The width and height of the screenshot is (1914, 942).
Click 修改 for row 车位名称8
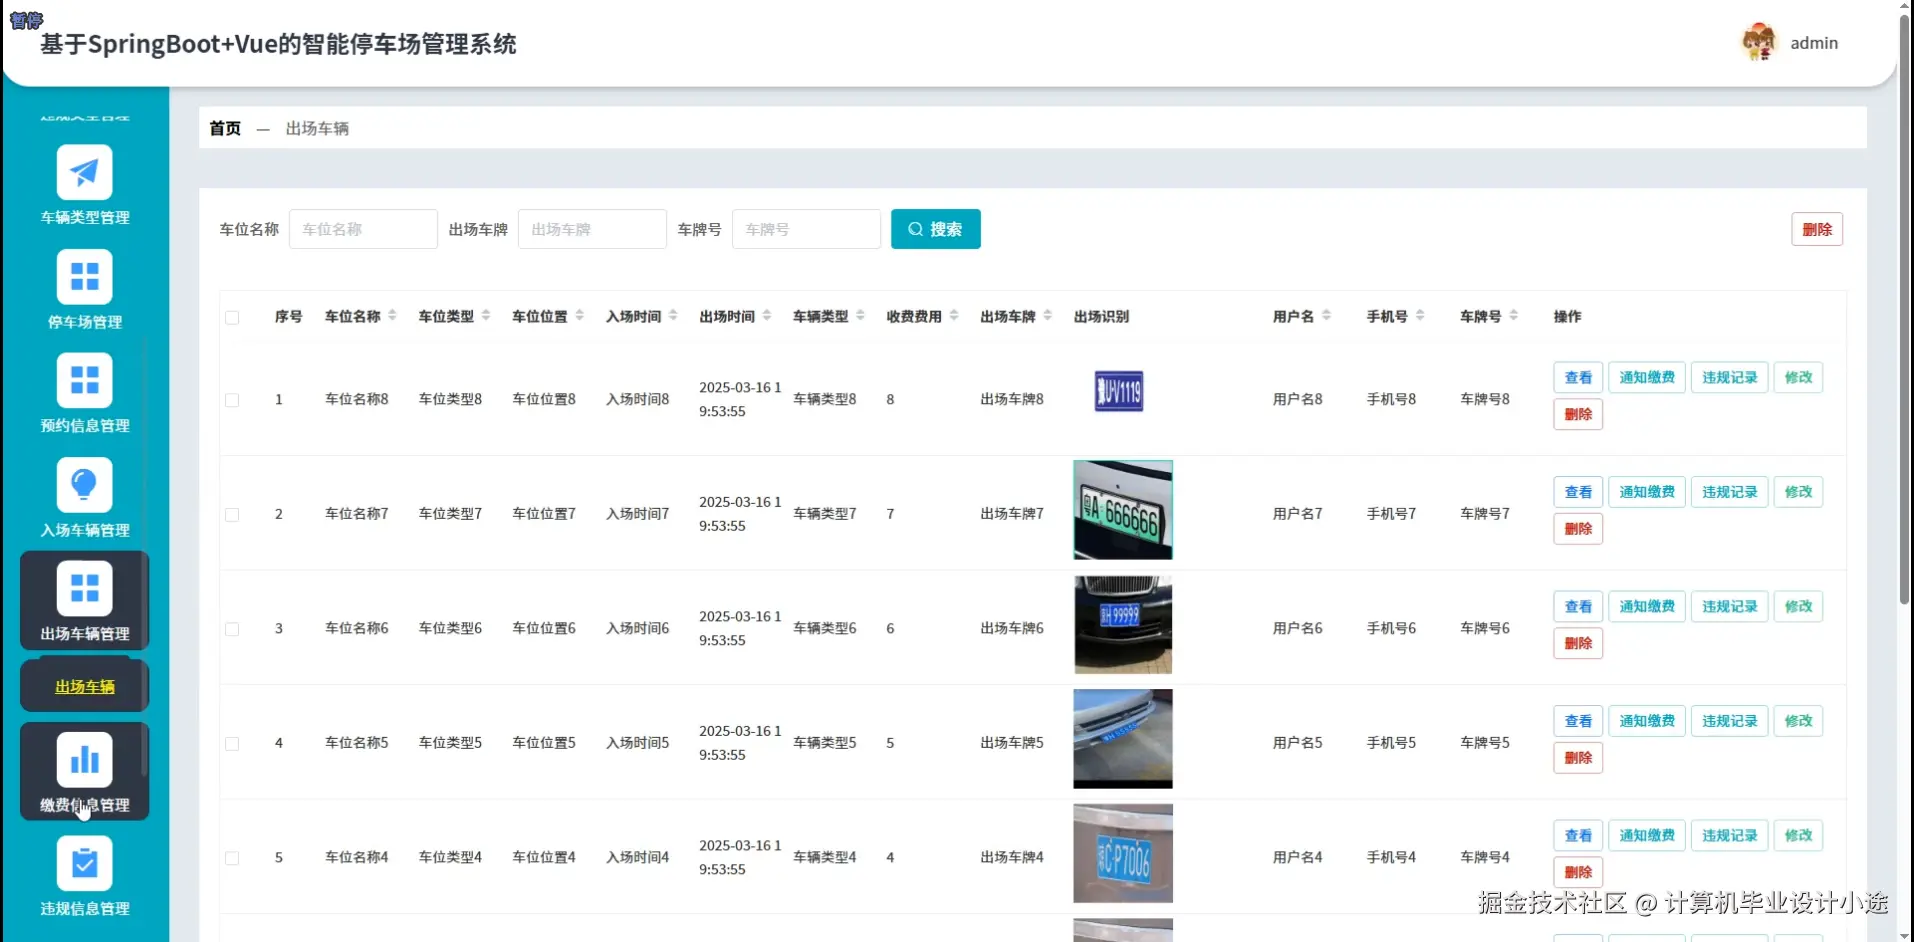click(x=1798, y=377)
